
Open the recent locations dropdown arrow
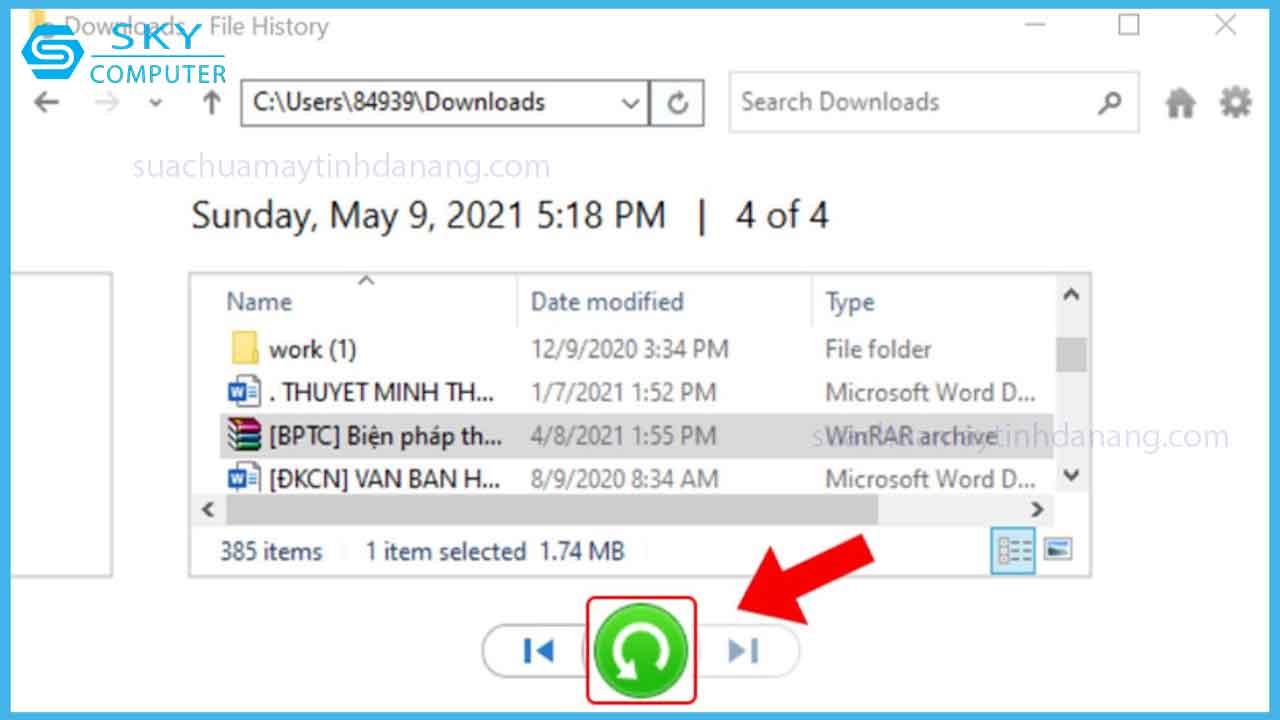coord(155,103)
